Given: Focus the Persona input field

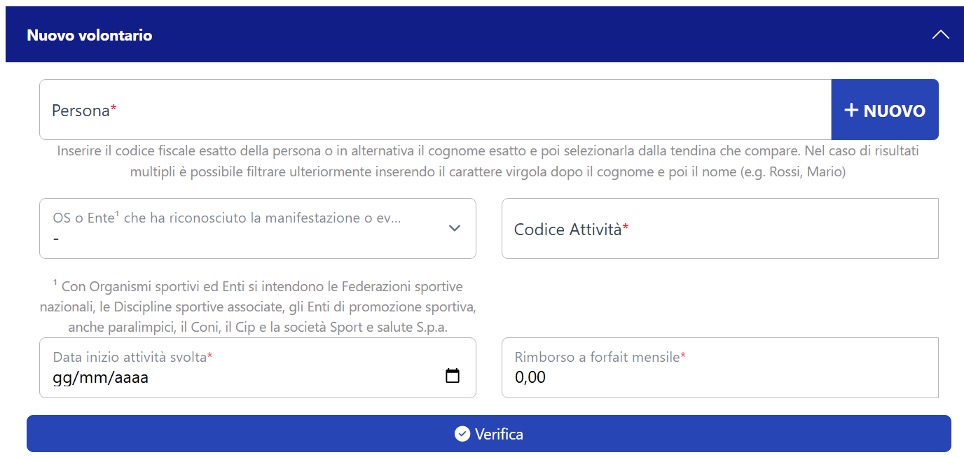Looking at the screenshot, I should pyautogui.click(x=435, y=109).
